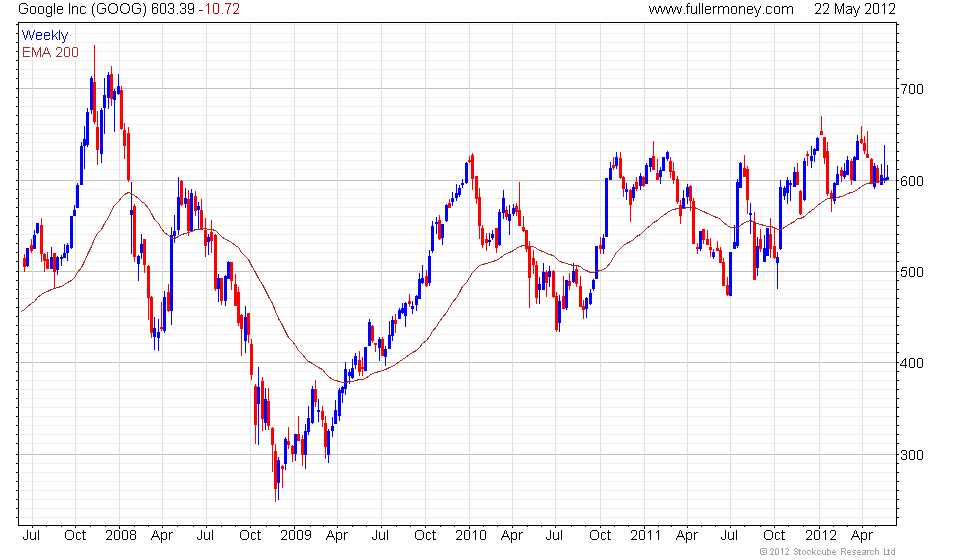Screen dimensions: 980x560
Task: Click the Apr label after 2010
Action: tap(512, 536)
